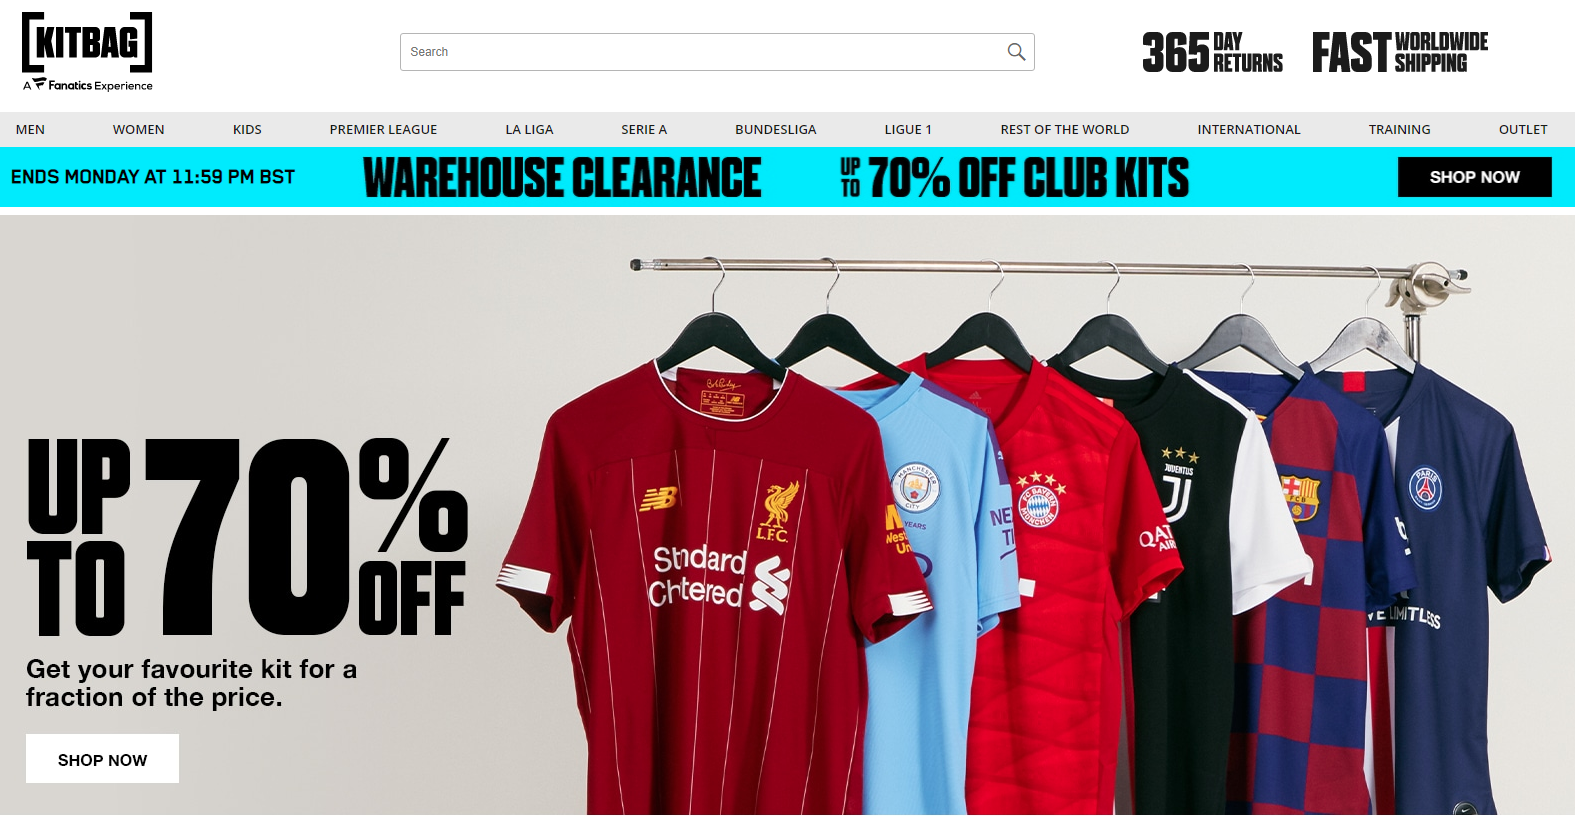
Task: Go to the Training section
Action: (x=1399, y=129)
